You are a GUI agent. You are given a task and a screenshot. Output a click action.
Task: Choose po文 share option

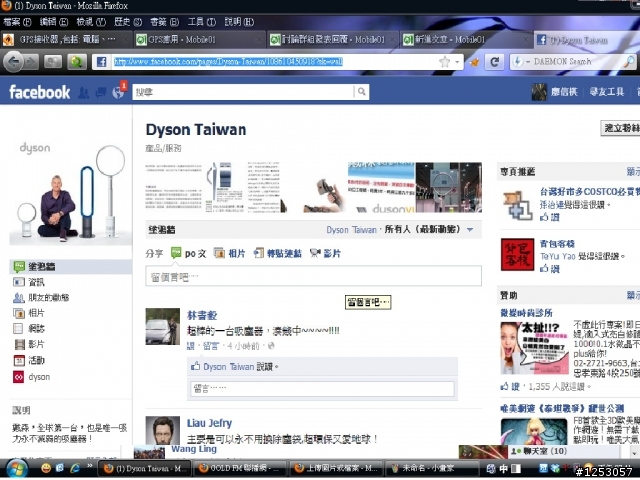click(189, 253)
